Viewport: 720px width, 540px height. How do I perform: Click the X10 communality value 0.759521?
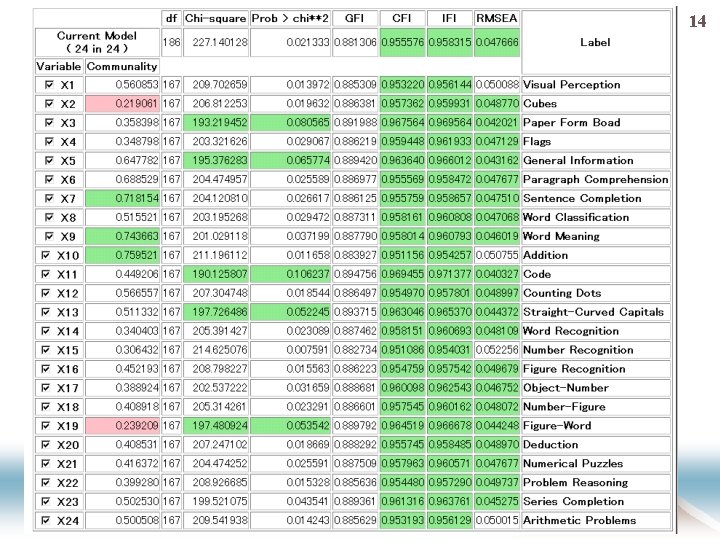coord(122,255)
